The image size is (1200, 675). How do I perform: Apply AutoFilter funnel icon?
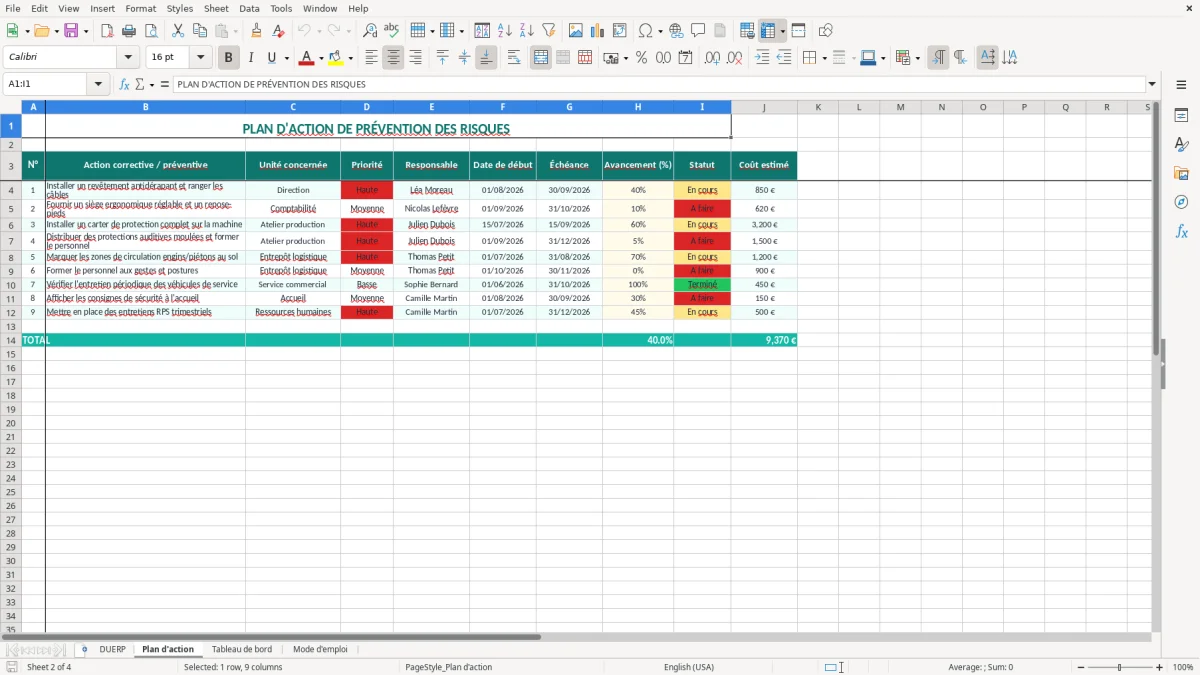pyautogui.click(x=549, y=31)
